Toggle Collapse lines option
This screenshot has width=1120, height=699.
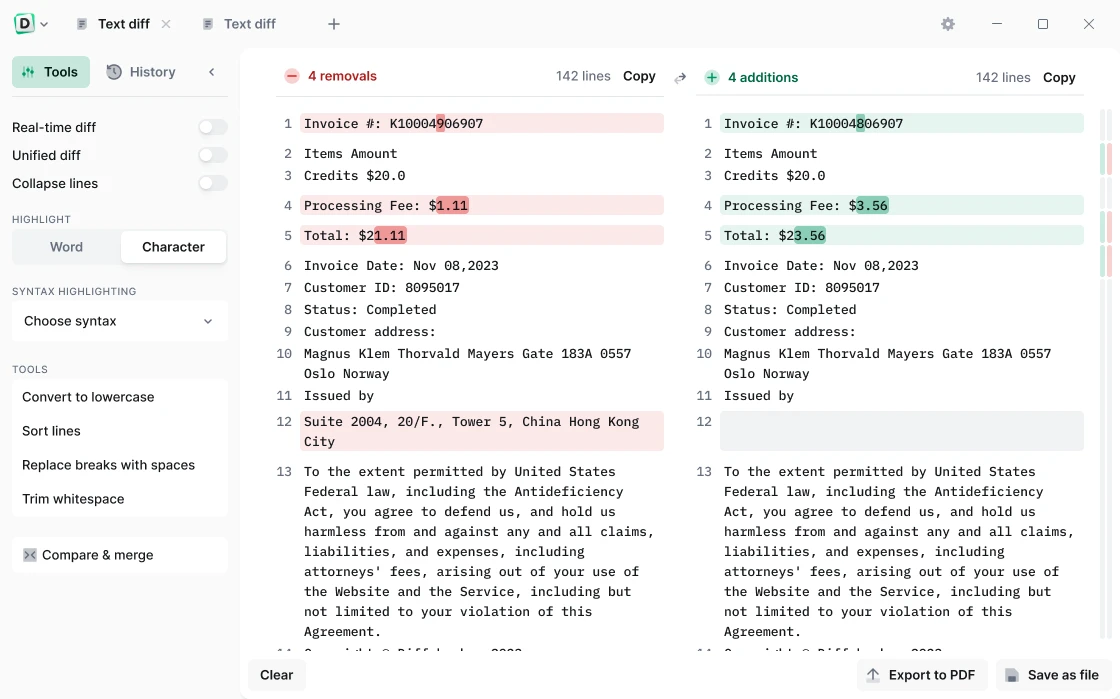coord(212,183)
